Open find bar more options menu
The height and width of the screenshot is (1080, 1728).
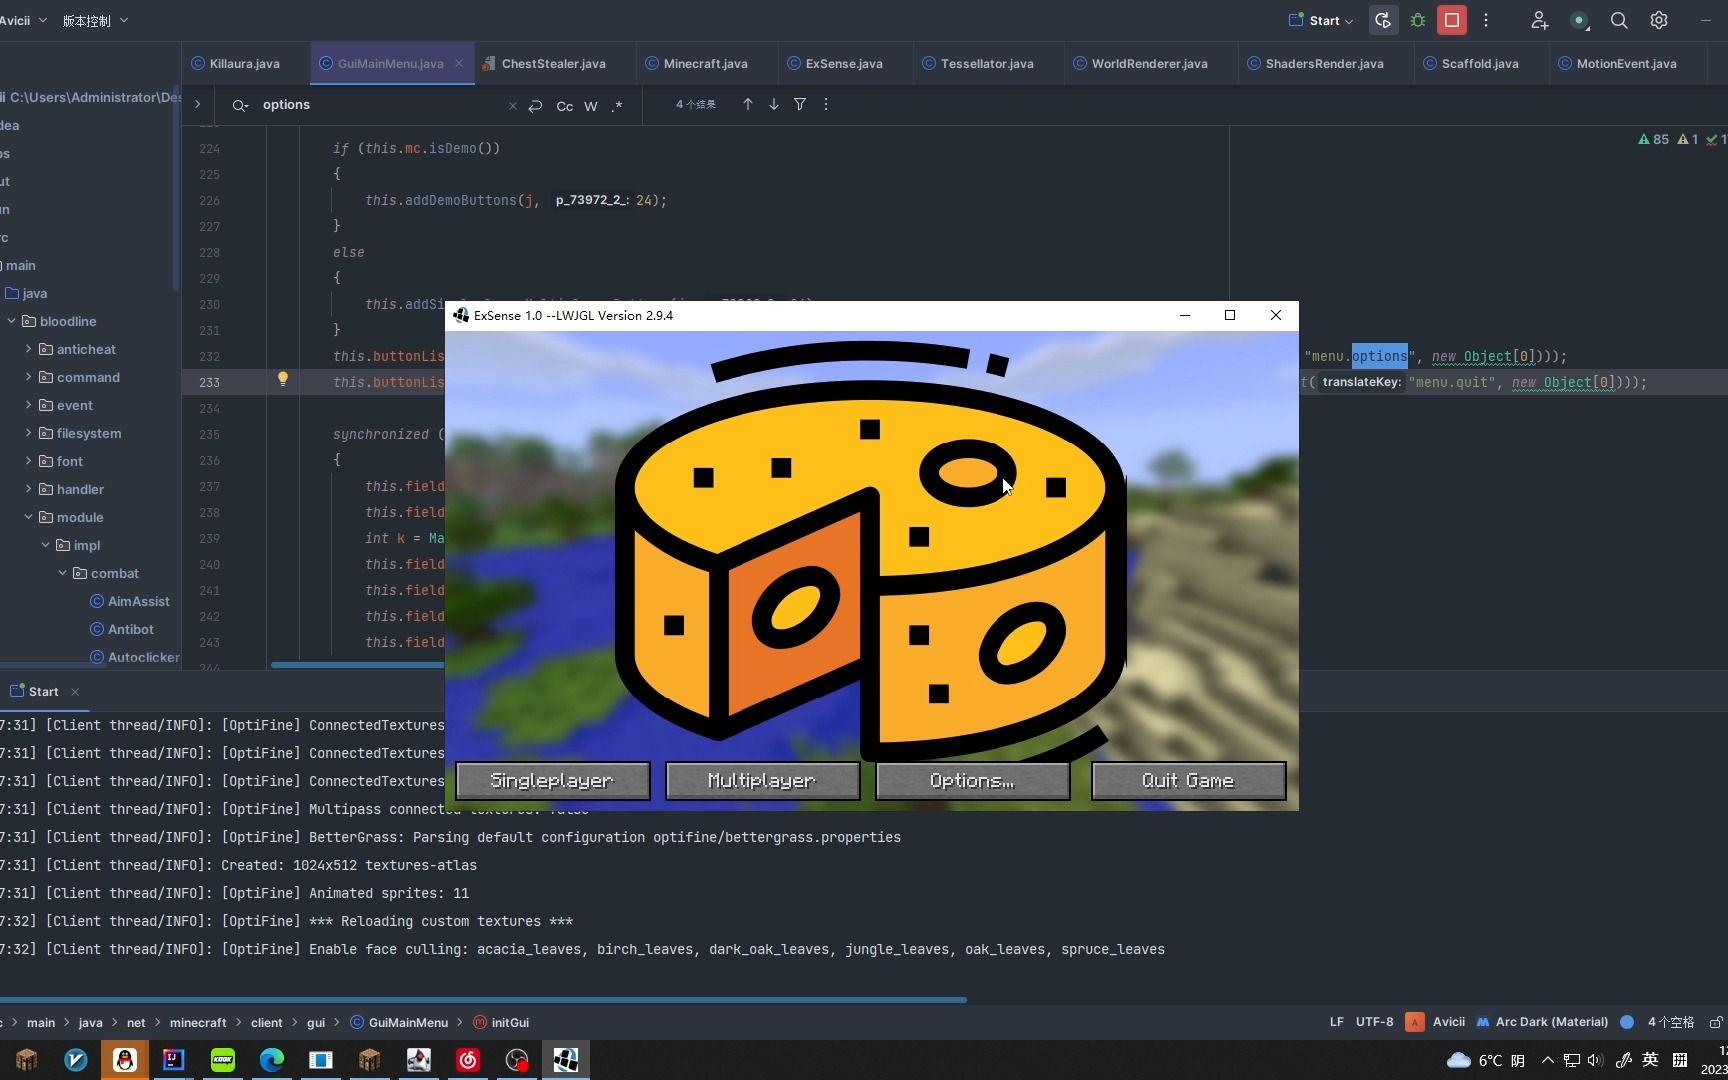tap(826, 104)
